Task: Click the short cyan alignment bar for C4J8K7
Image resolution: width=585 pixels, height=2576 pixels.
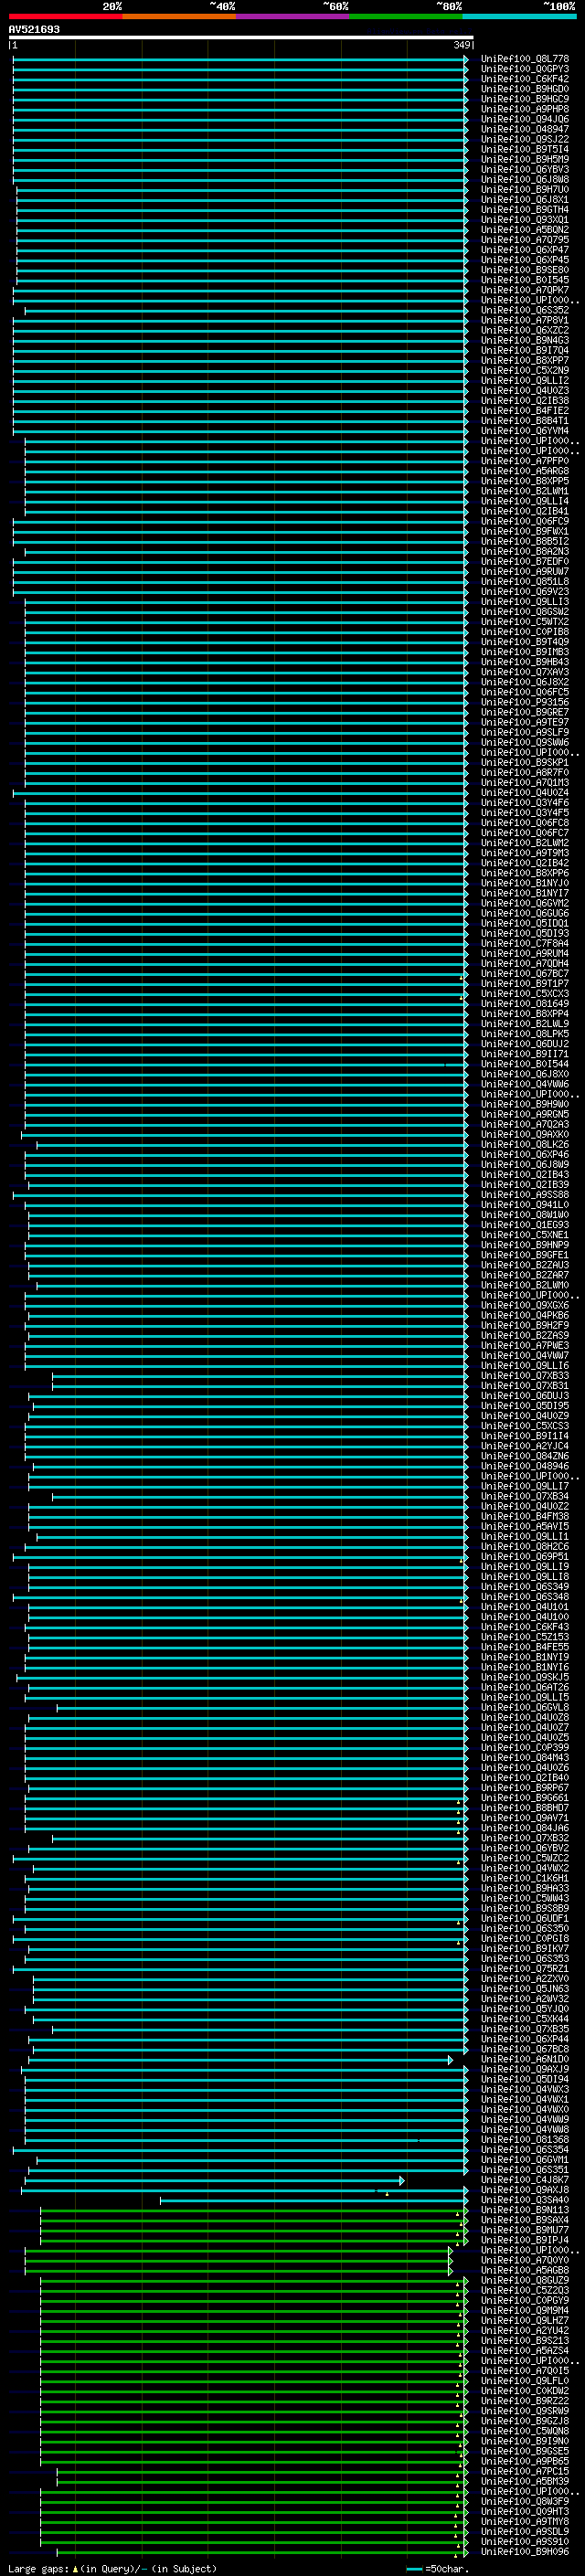Action: click(x=215, y=2180)
